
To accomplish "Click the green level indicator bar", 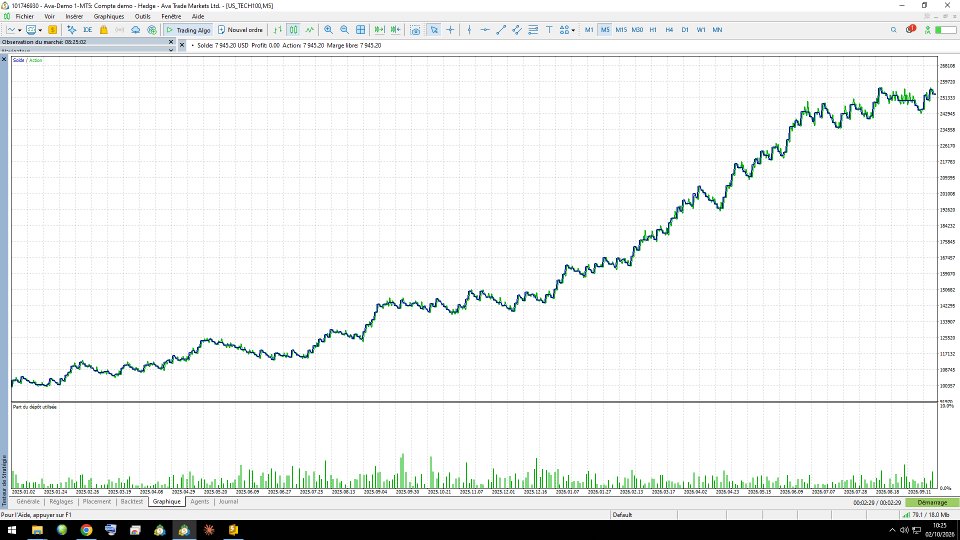I will click(x=946, y=29).
